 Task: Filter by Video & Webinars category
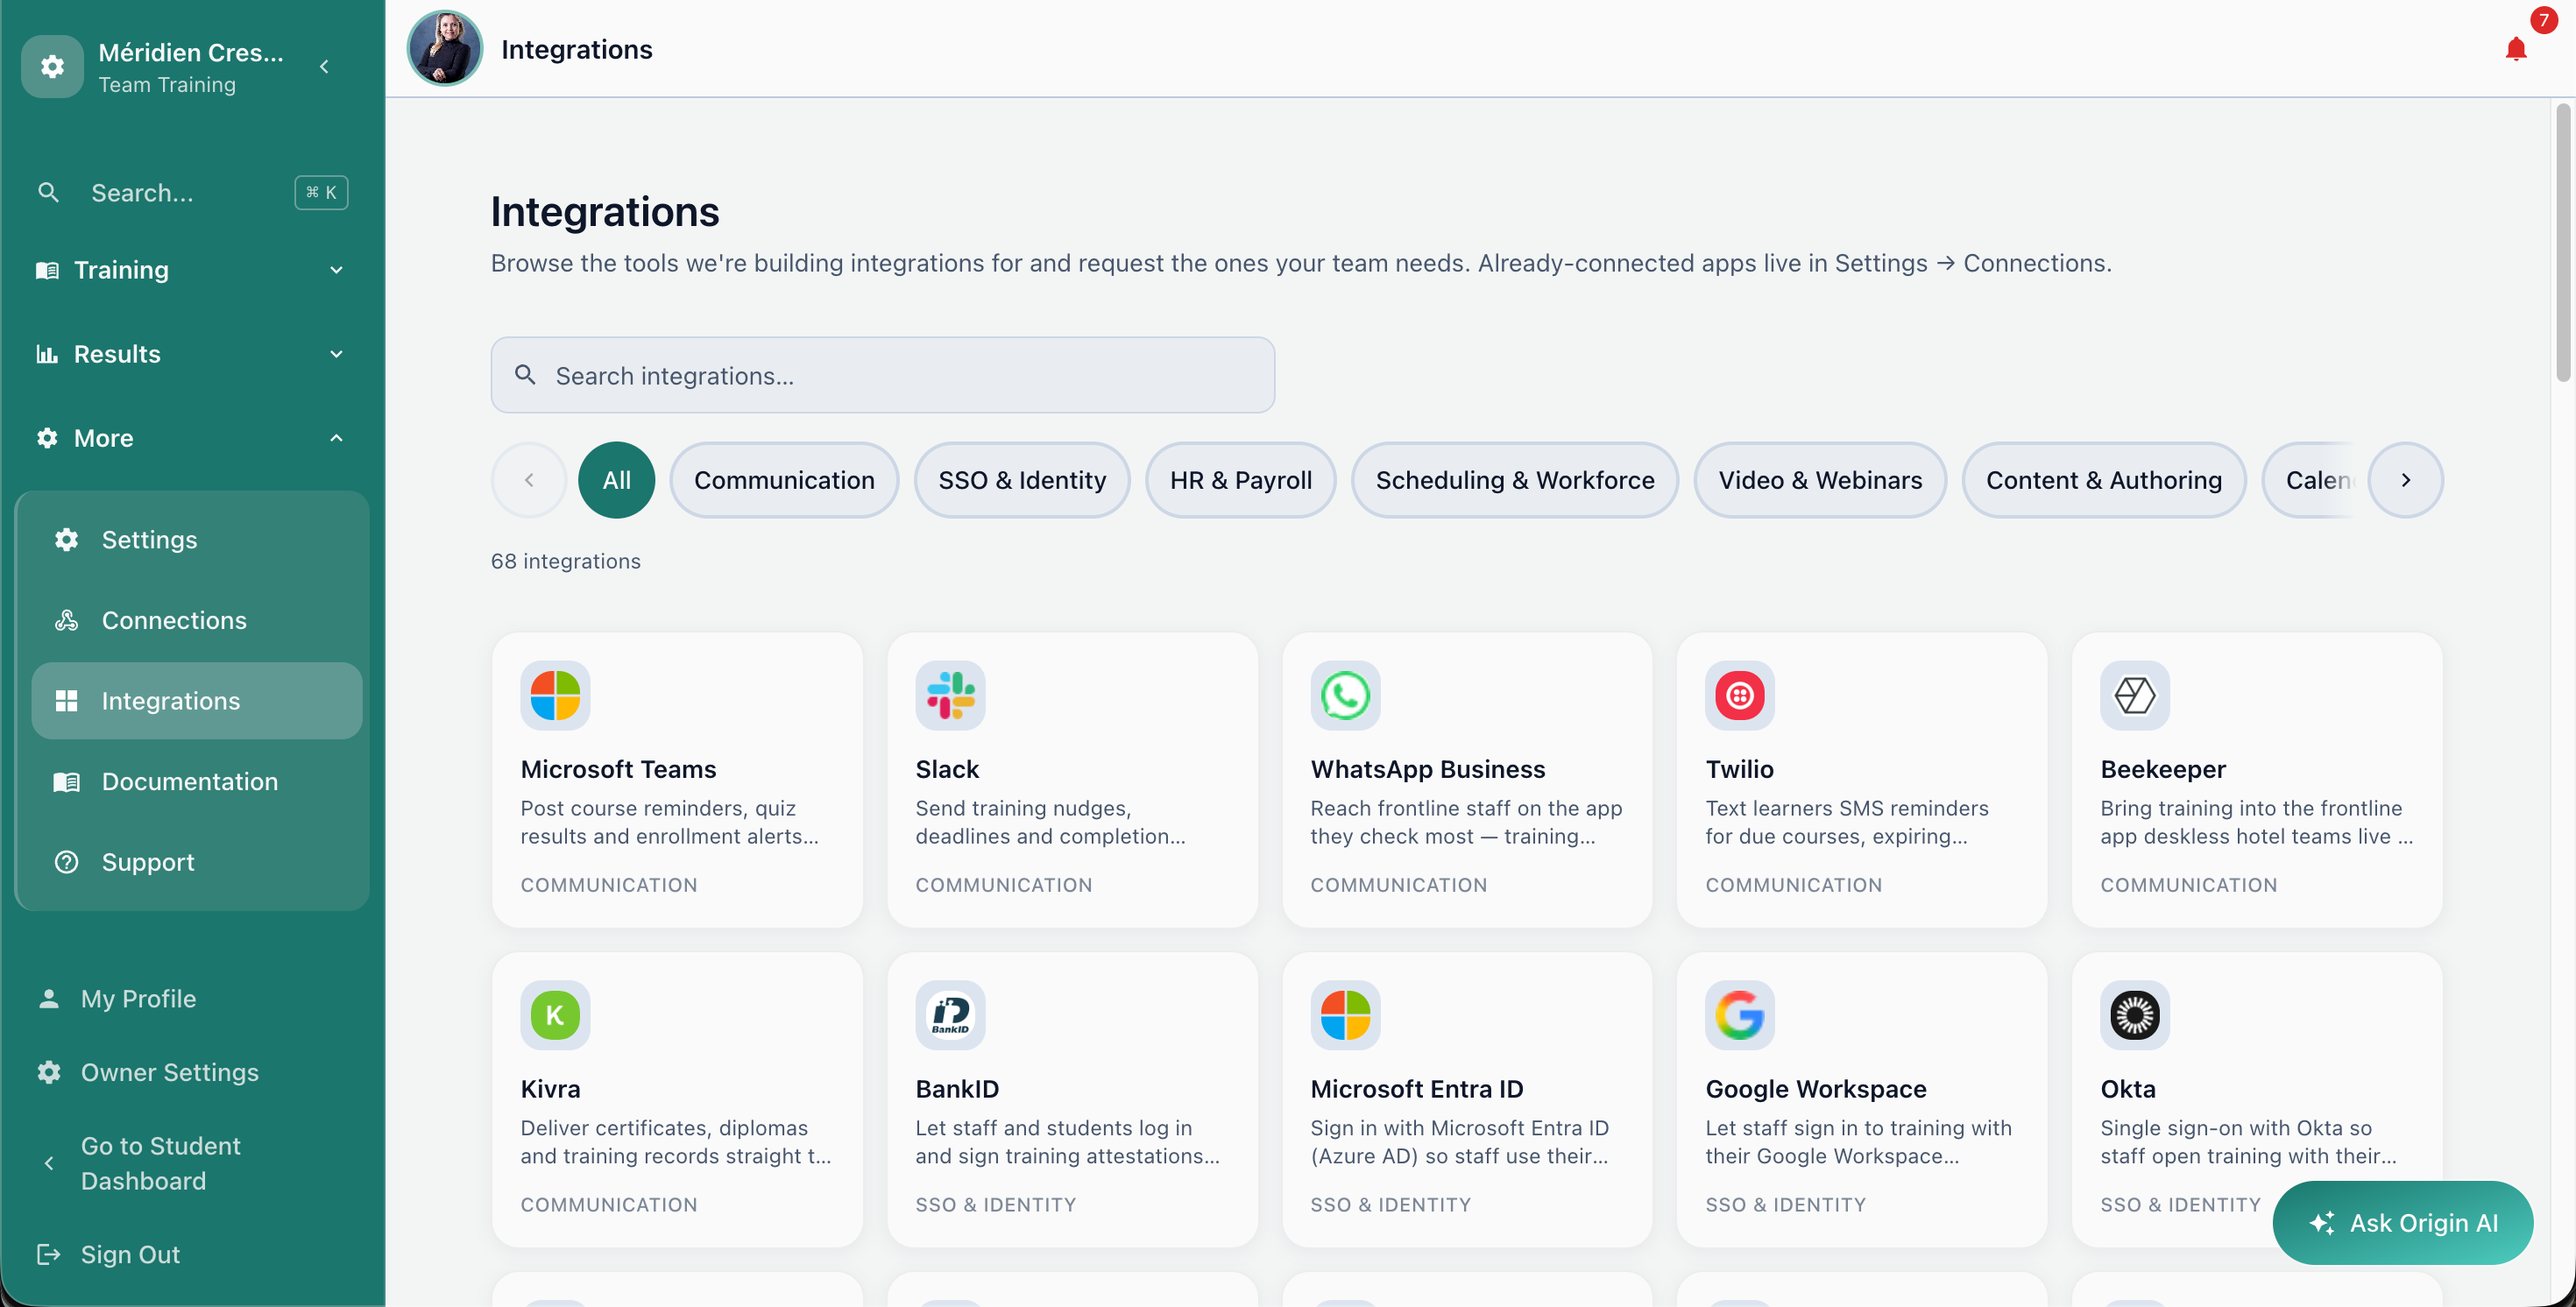pyautogui.click(x=1820, y=480)
